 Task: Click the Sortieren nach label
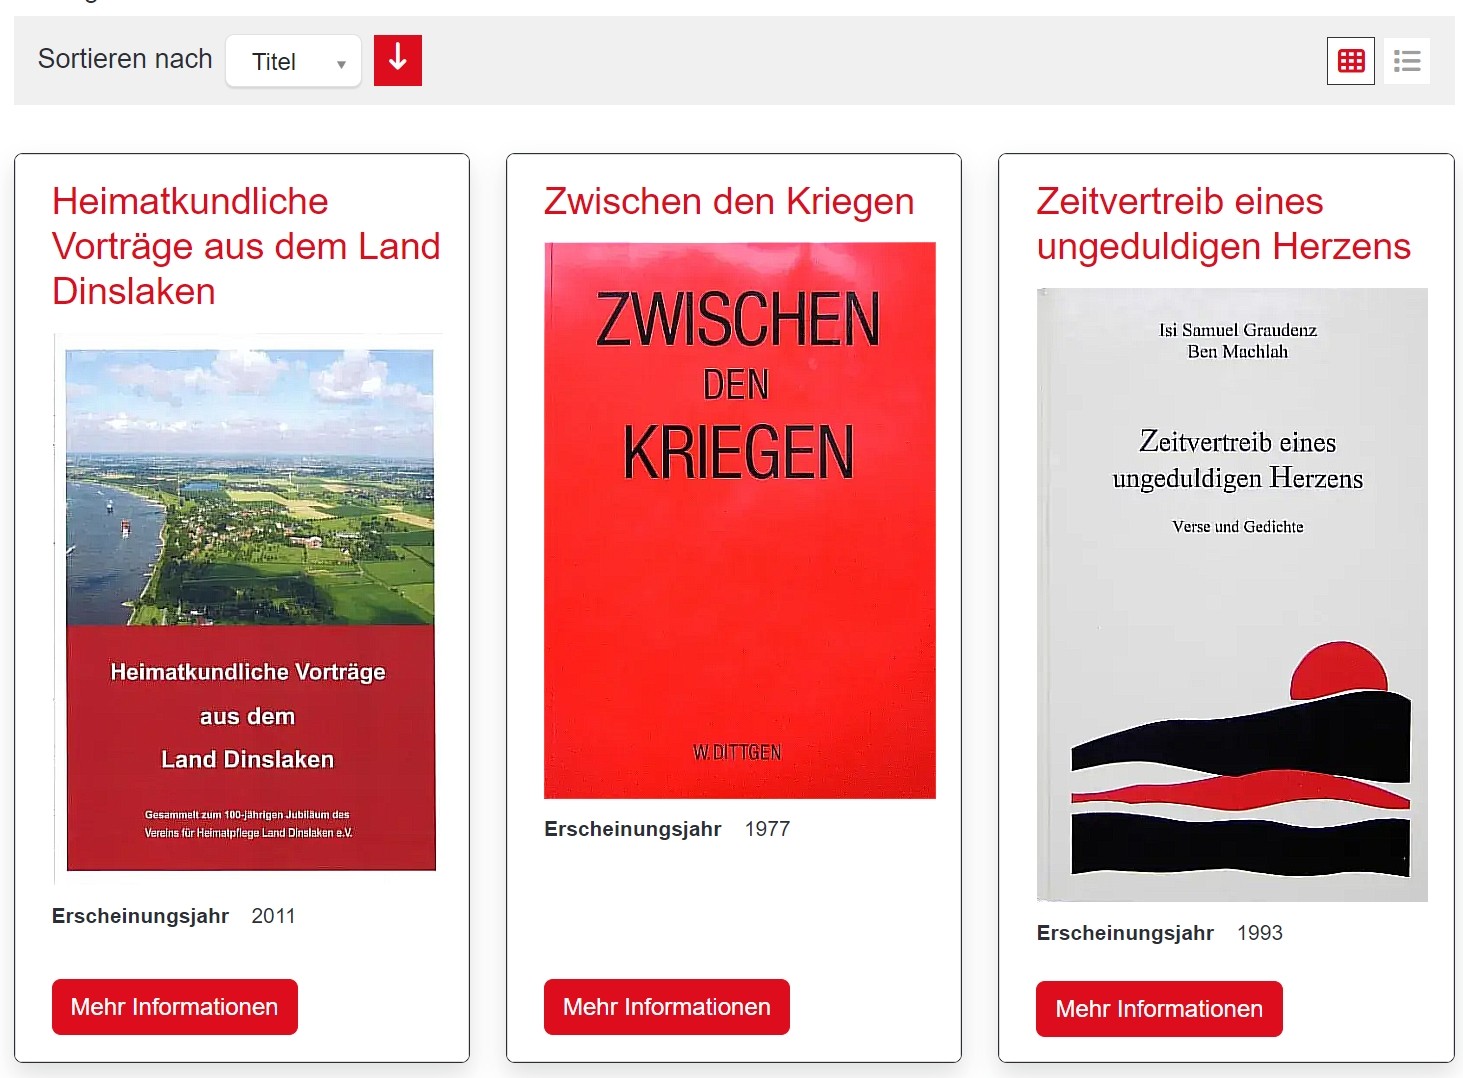[x=125, y=59]
